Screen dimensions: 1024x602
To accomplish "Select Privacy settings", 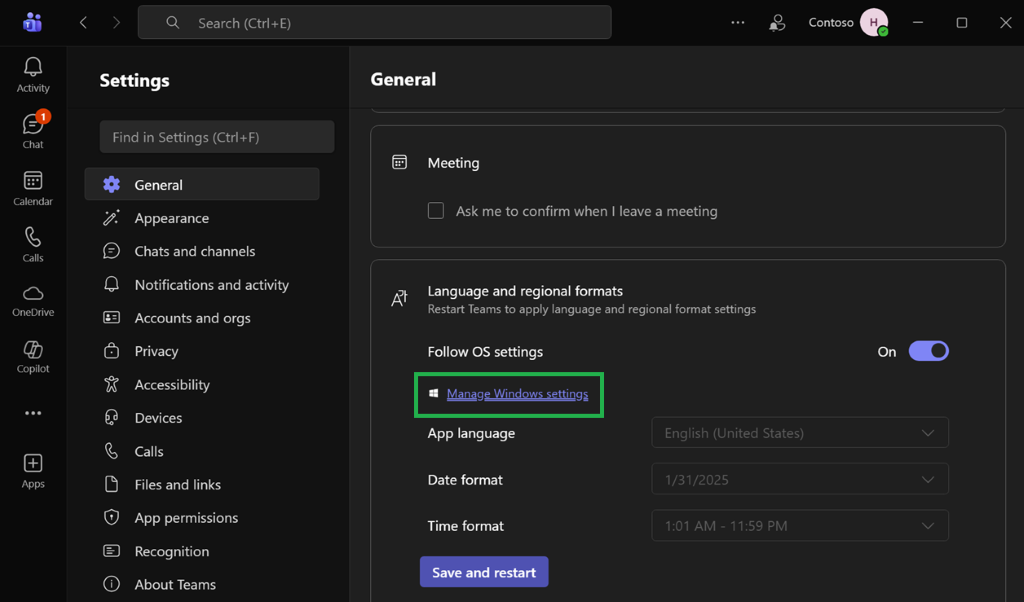I will tap(202, 351).
